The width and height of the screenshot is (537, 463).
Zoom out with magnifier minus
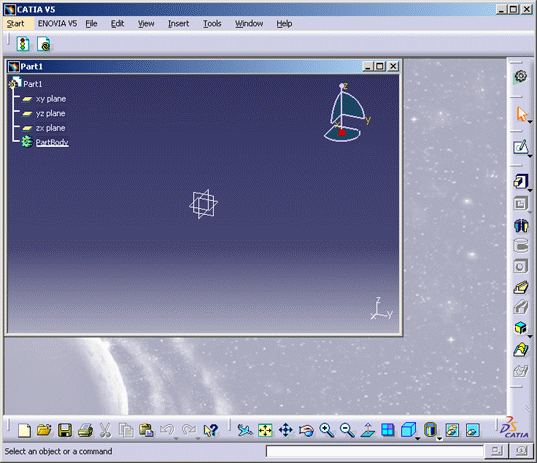click(x=347, y=430)
